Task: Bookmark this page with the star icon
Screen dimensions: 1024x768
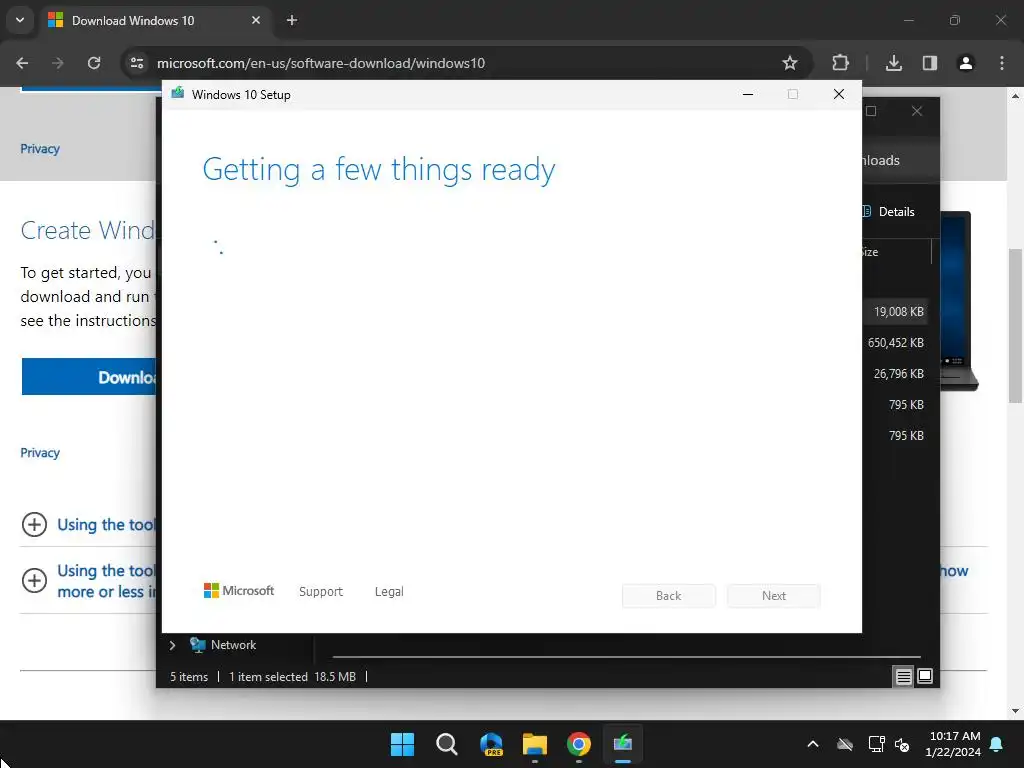Action: click(x=790, y=63)
